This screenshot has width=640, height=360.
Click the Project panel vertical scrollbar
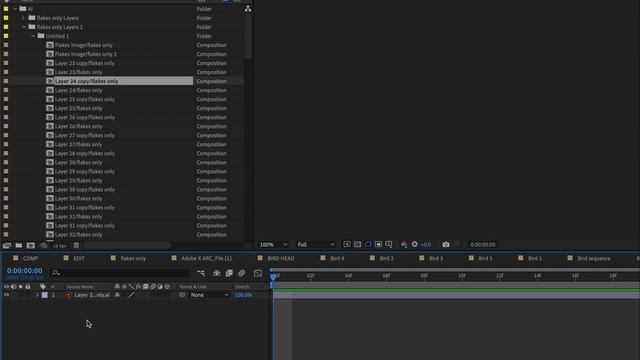tap(248, 37)
